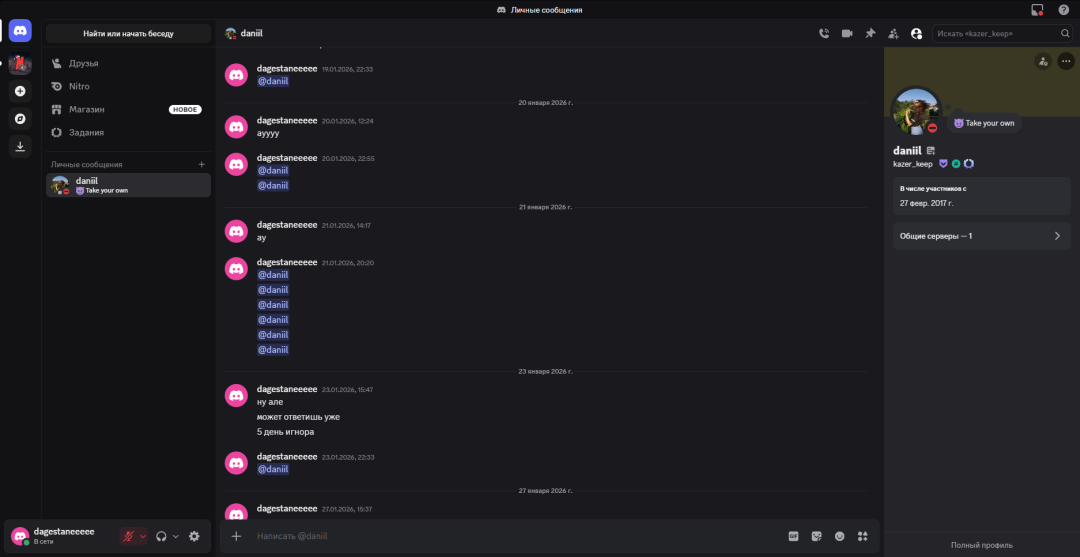
Task: Open audio output options arrow
Action: tap(176, 536)
